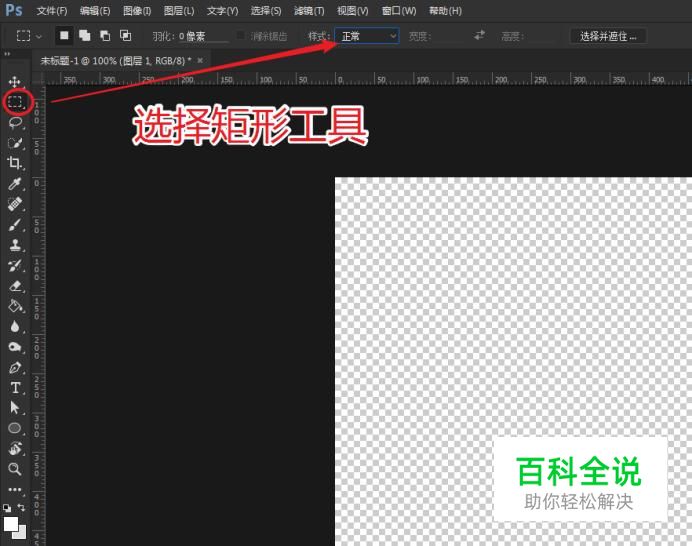This screenshot has width=692, height=546.
Task: Reset default foreground and background colors
Action: point(7,508)
